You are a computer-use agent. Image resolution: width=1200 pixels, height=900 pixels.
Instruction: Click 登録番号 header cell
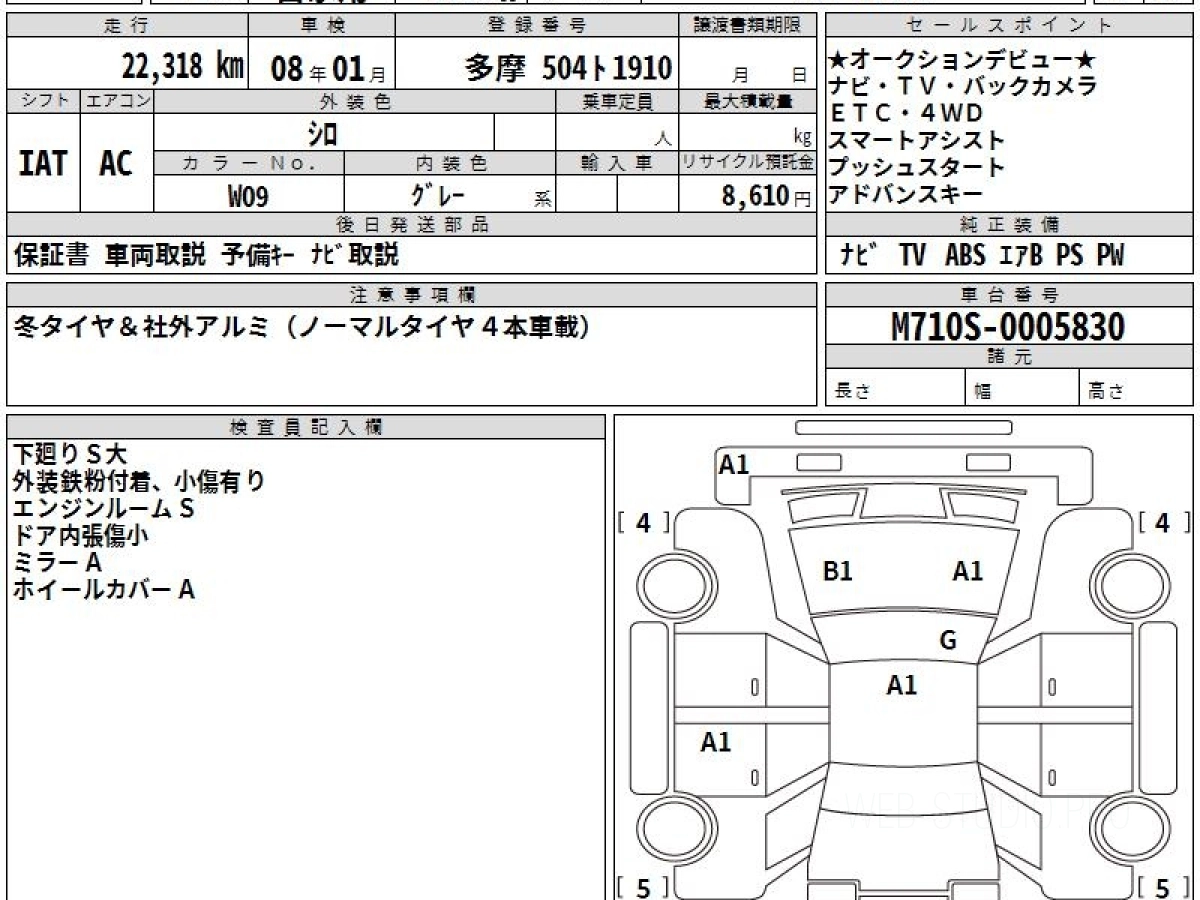click(x=537, y=25)
